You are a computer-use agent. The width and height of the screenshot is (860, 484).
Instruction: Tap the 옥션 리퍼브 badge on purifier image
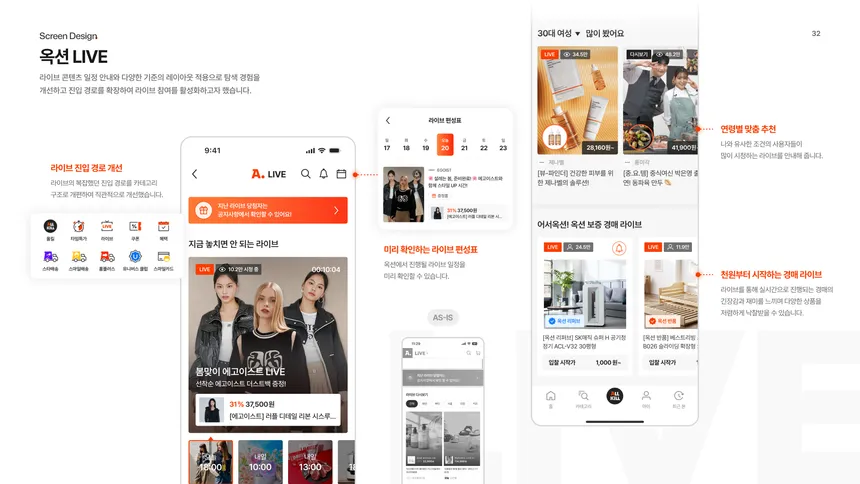click(564, 321)
